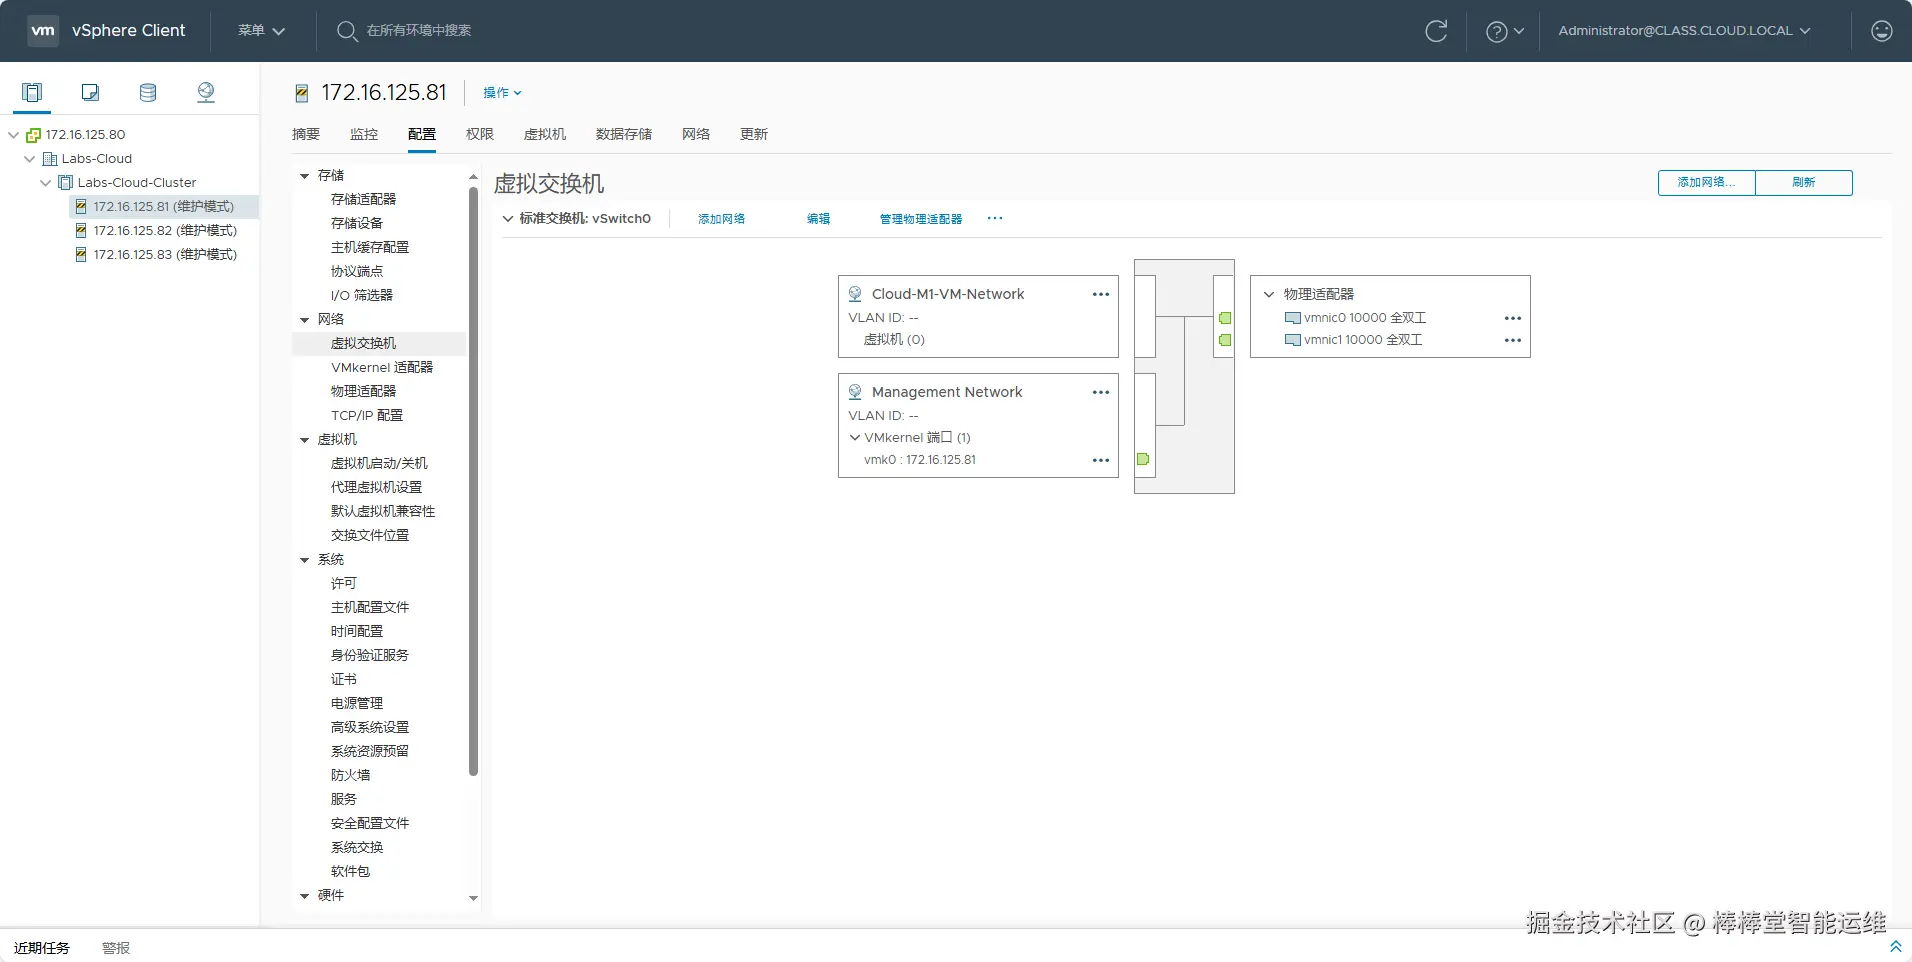Collapse the 虚拟机 configuration section
The image size is (1912, 962).
pos(304,440)
